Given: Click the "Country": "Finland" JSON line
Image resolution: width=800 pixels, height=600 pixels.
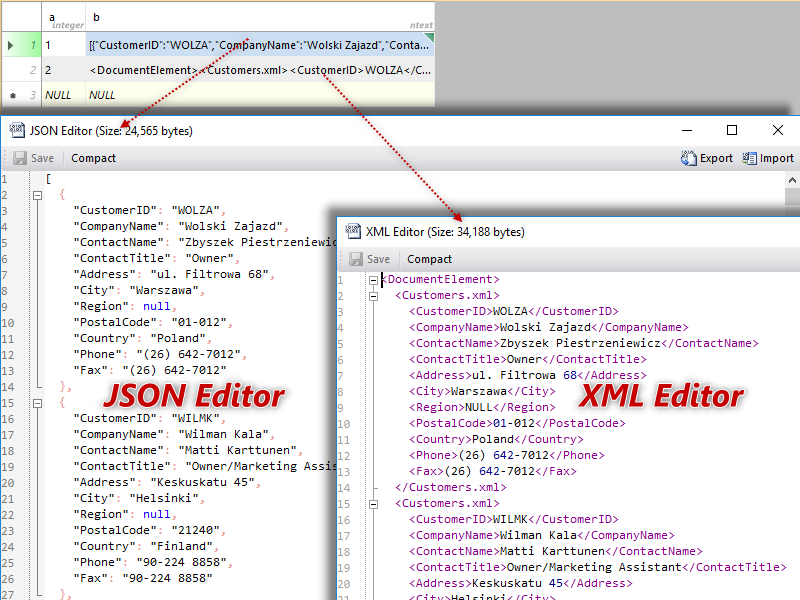Looking at the screenshot, I should 146,546.
